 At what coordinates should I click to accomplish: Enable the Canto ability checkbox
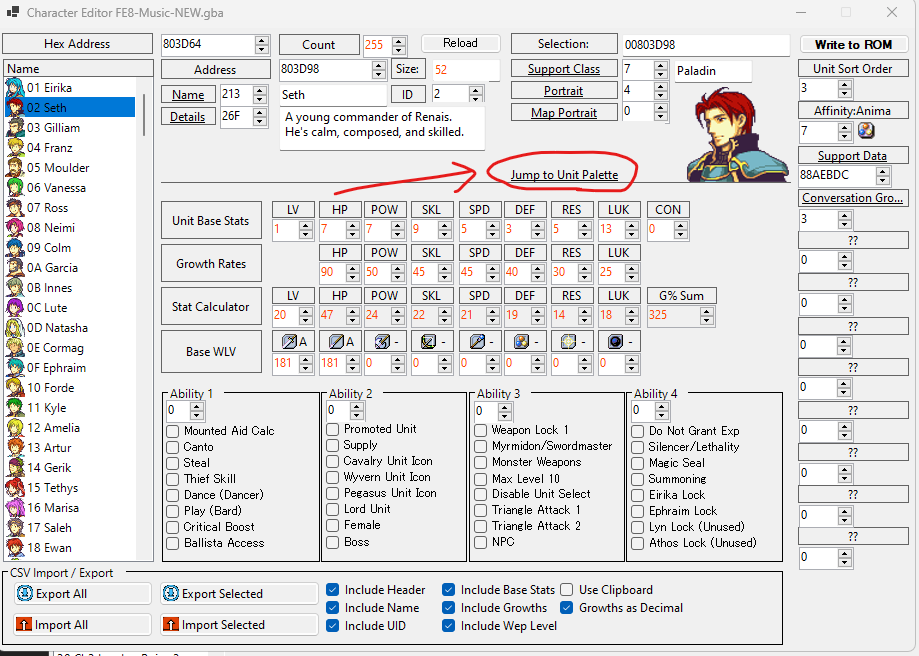pos(174,447)
